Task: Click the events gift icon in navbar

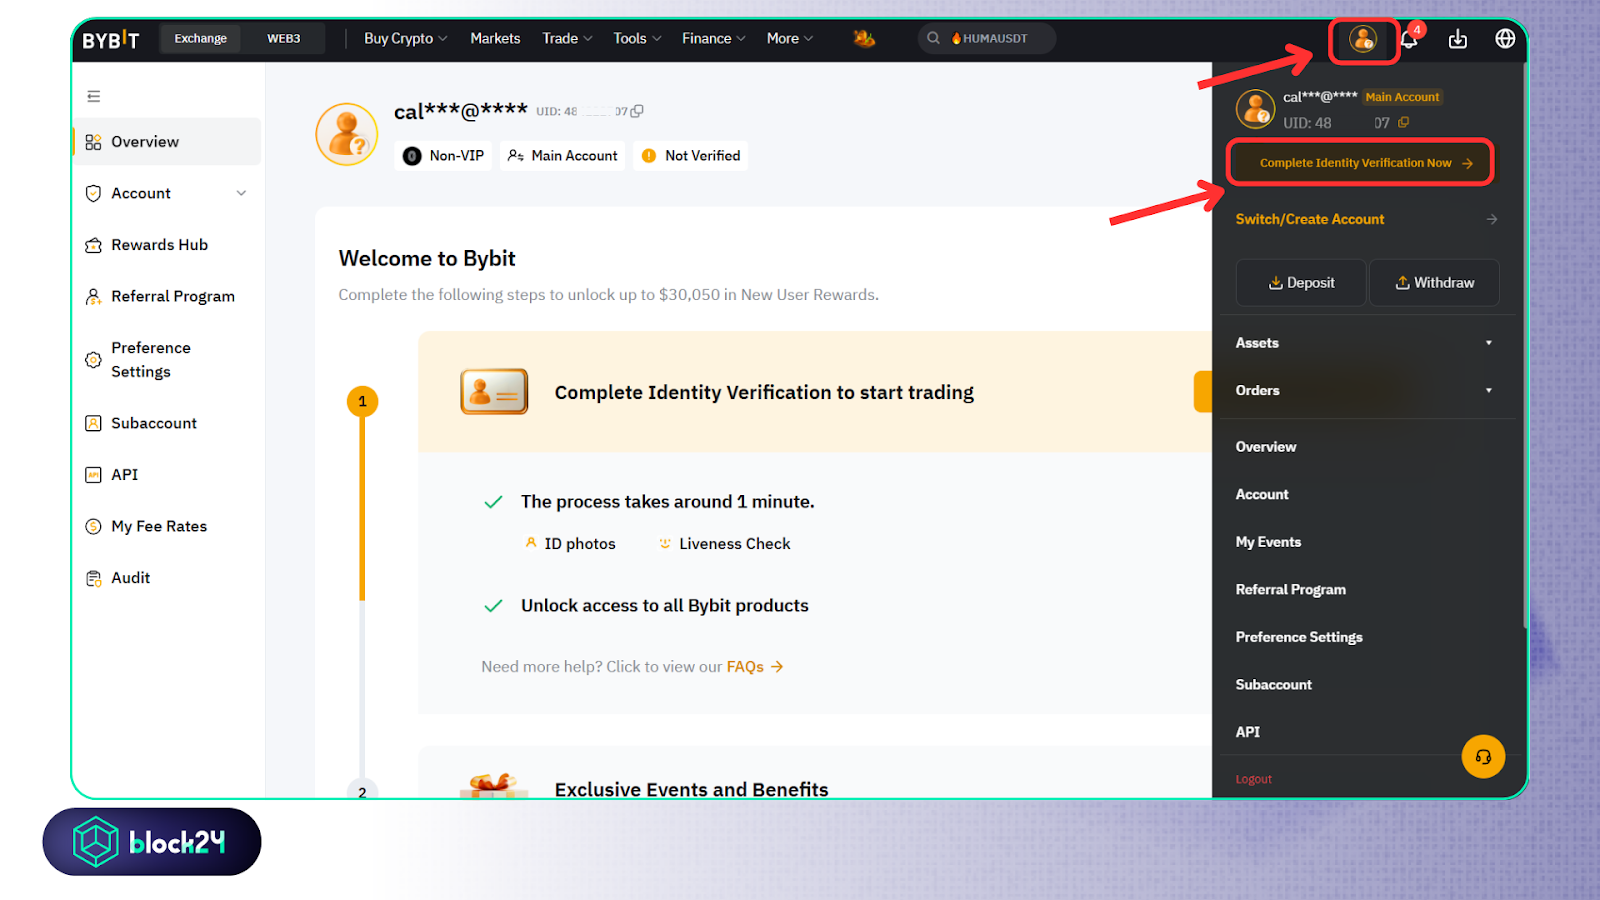Action: (864, 38)
